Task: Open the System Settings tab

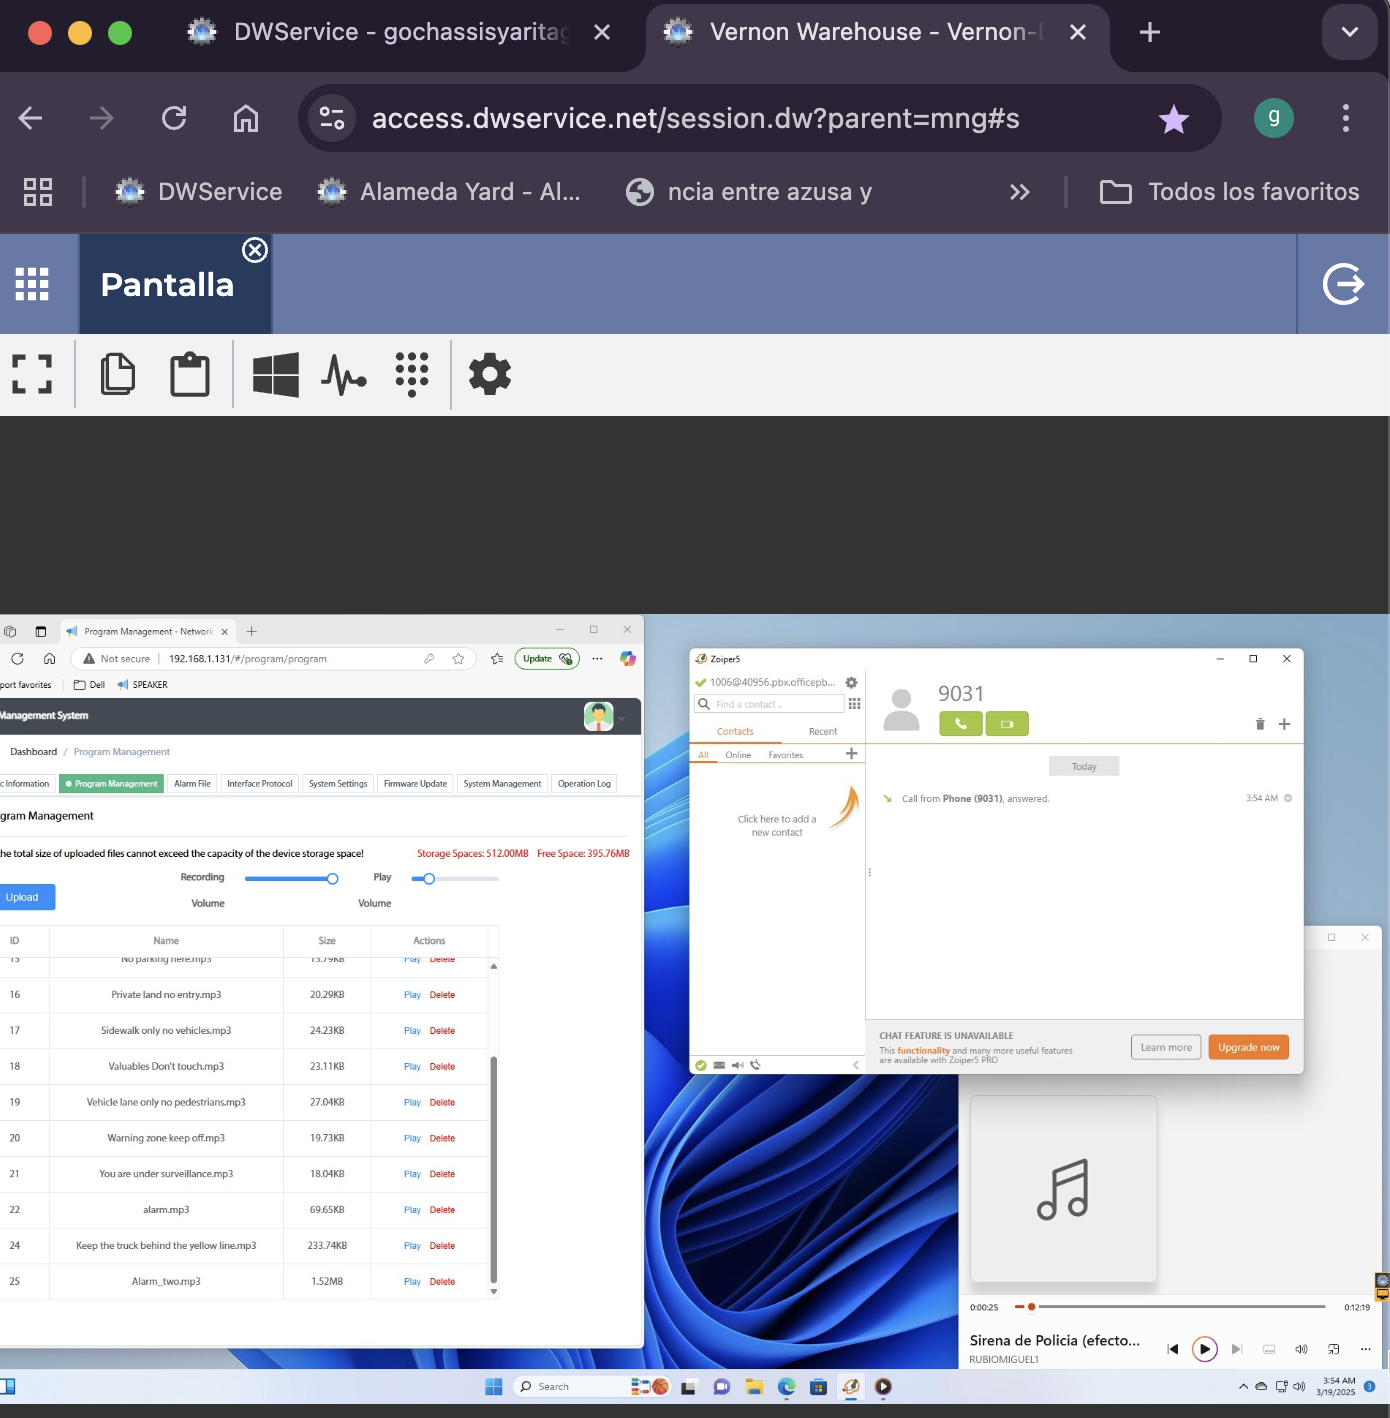Action: tap(338, 784)
